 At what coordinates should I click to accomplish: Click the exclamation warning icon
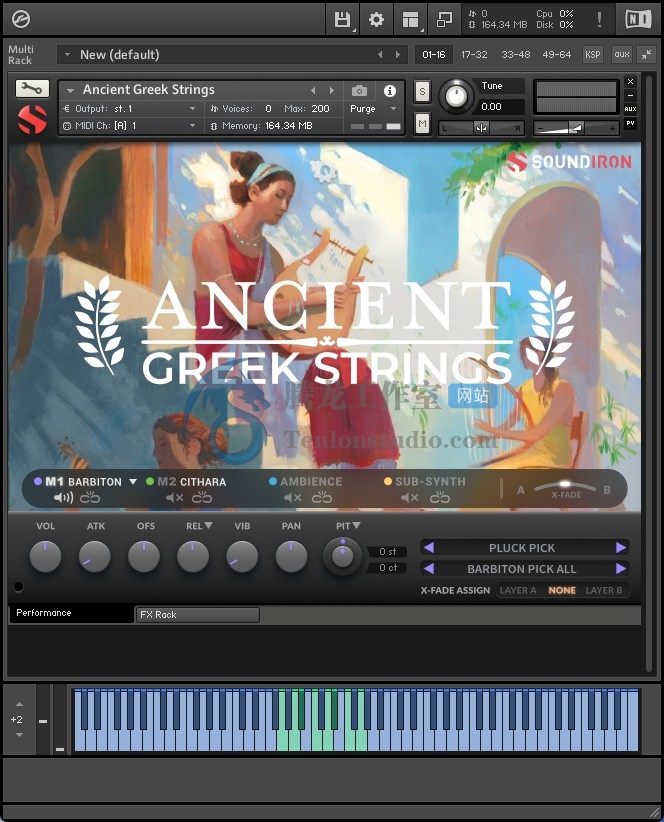click(598, 19)
